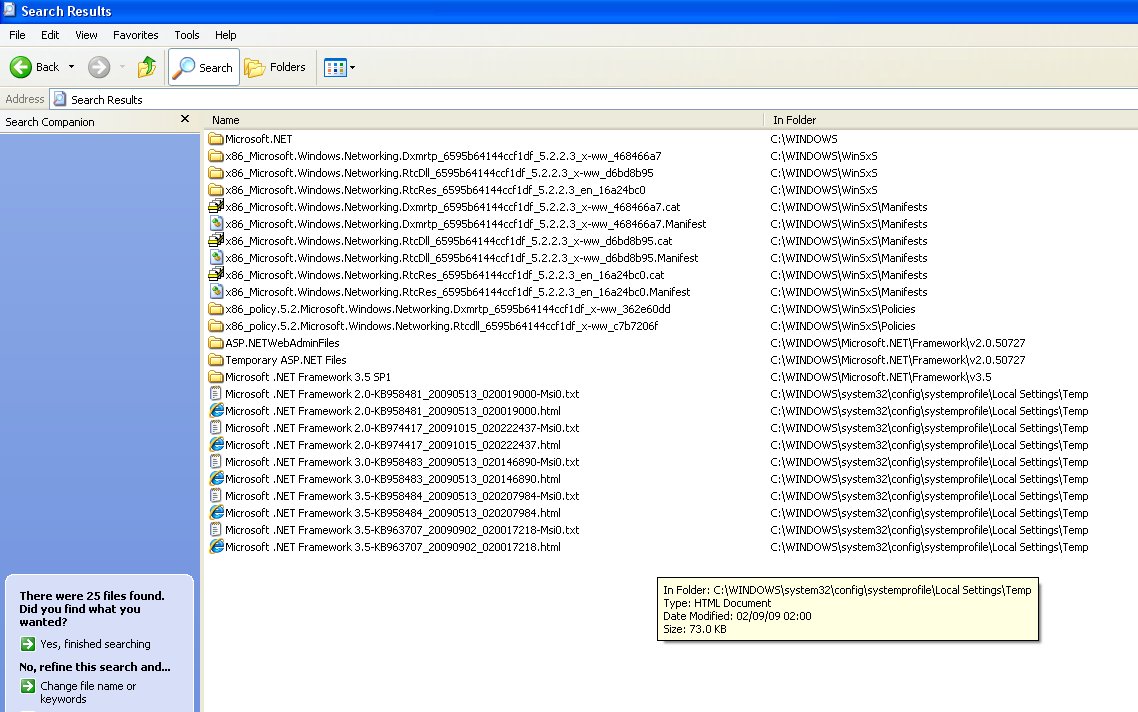Image resolution: width=1138 pixels, height=712 pixels.
Task: Click the Search Results address bar icon
Action: point(60,99)
